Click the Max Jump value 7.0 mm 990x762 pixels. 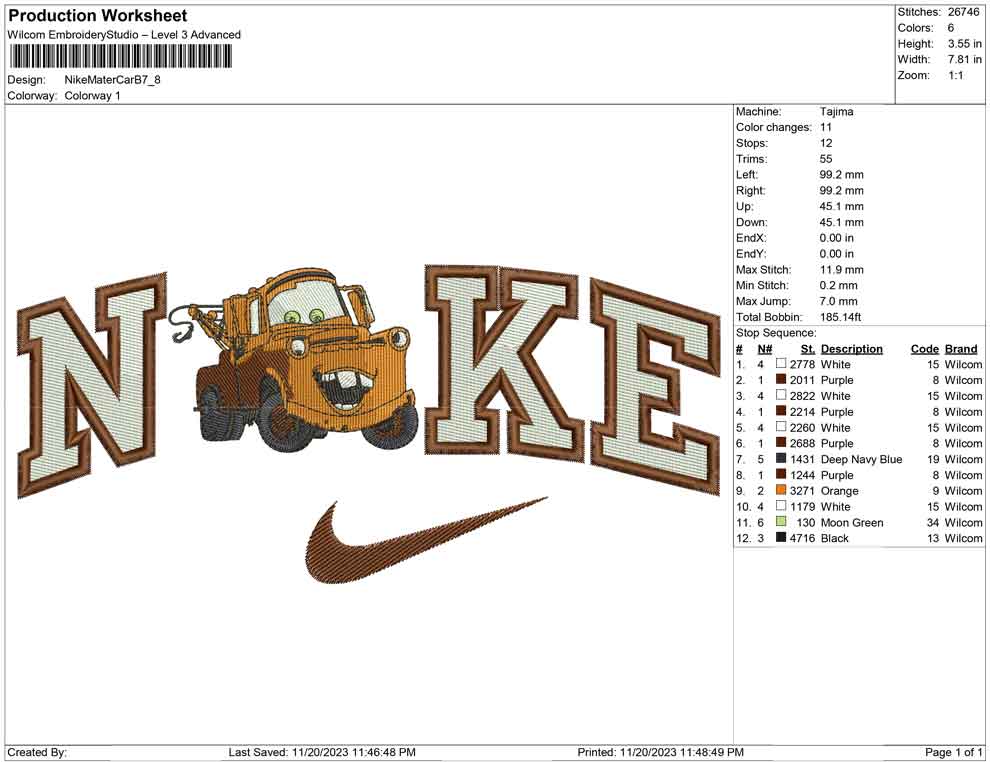(x=838, y=301)
